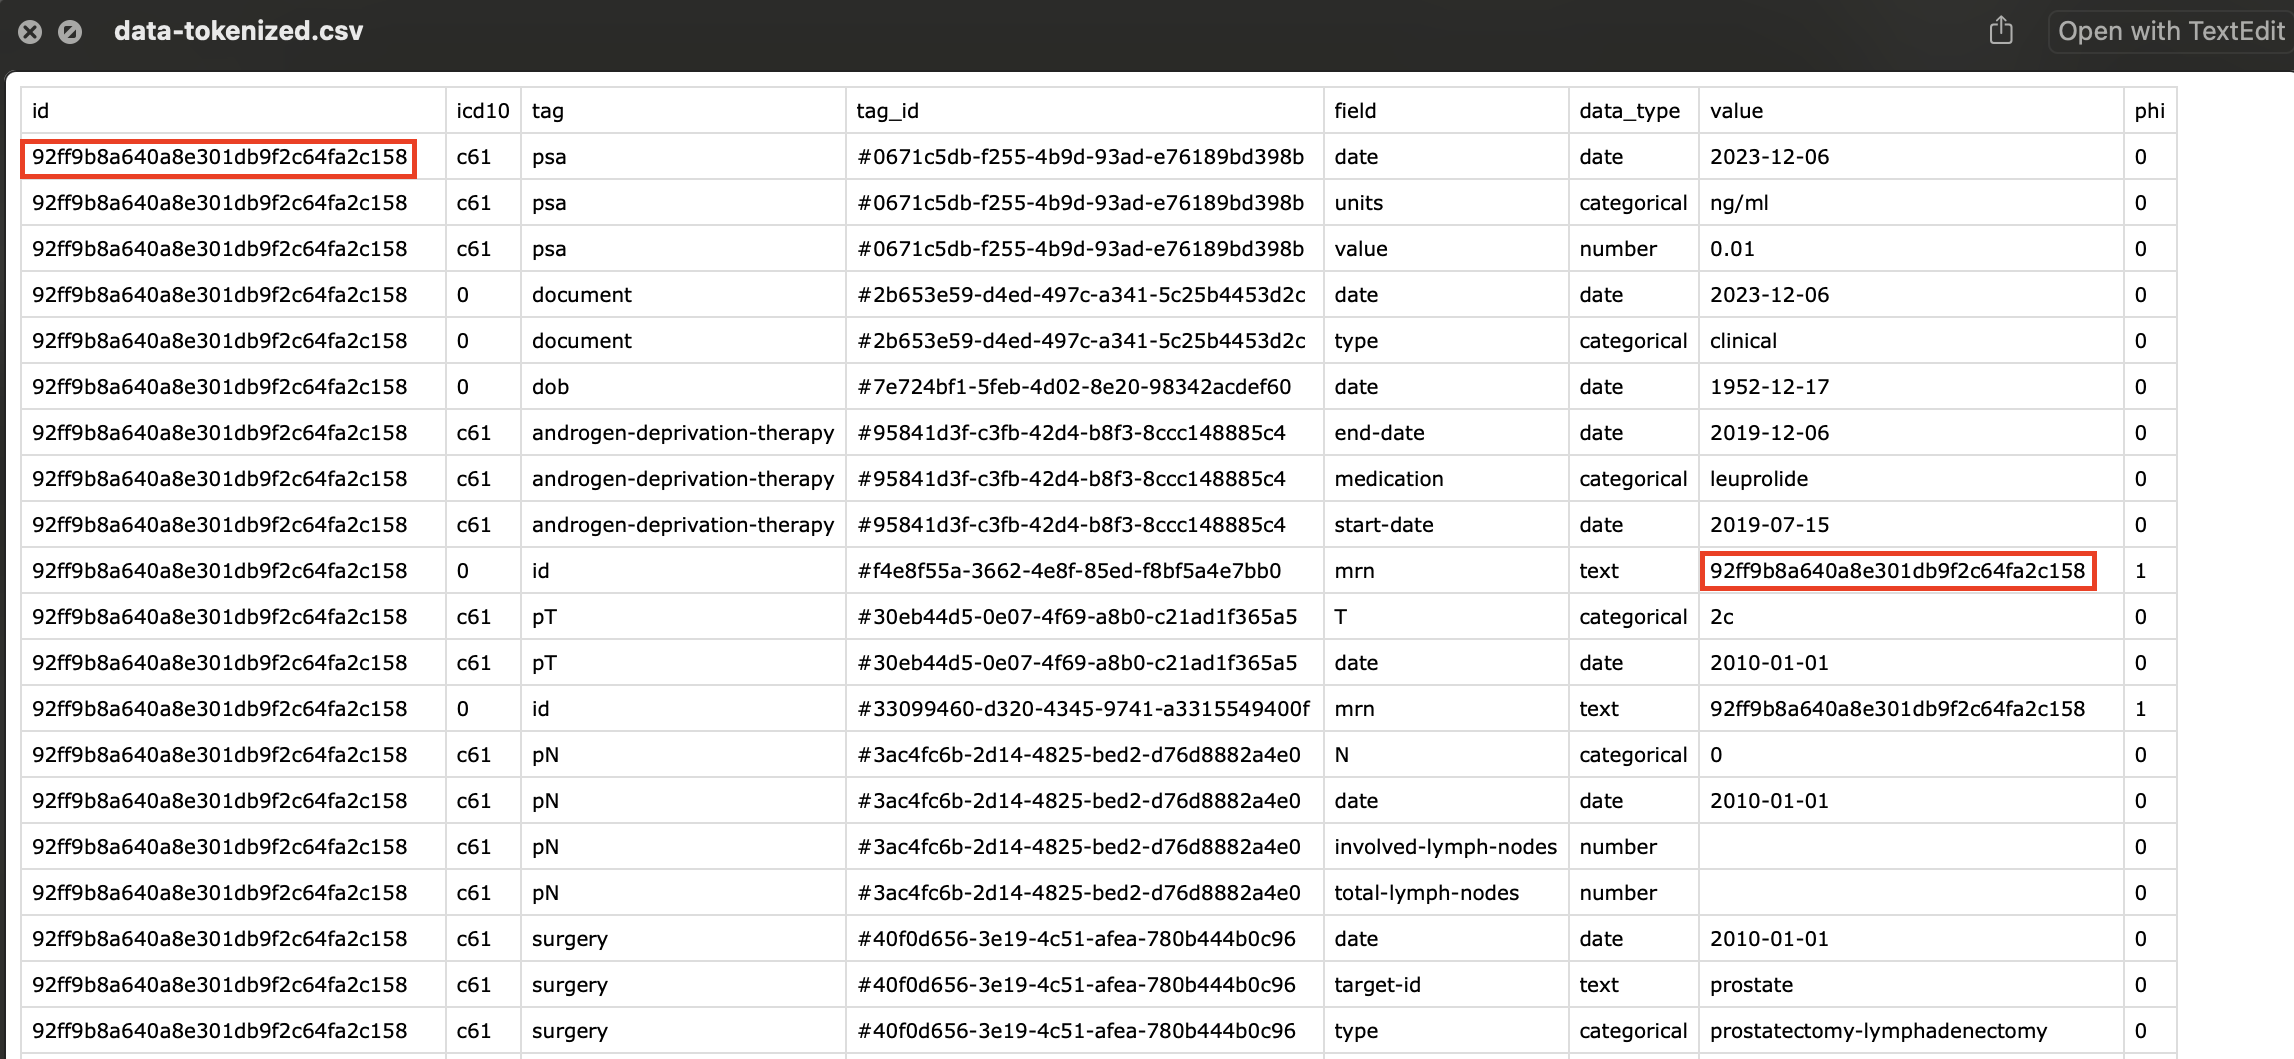Click the red-outlined mrn value cell
2294x1059 pixels.
pos(1897,571)
